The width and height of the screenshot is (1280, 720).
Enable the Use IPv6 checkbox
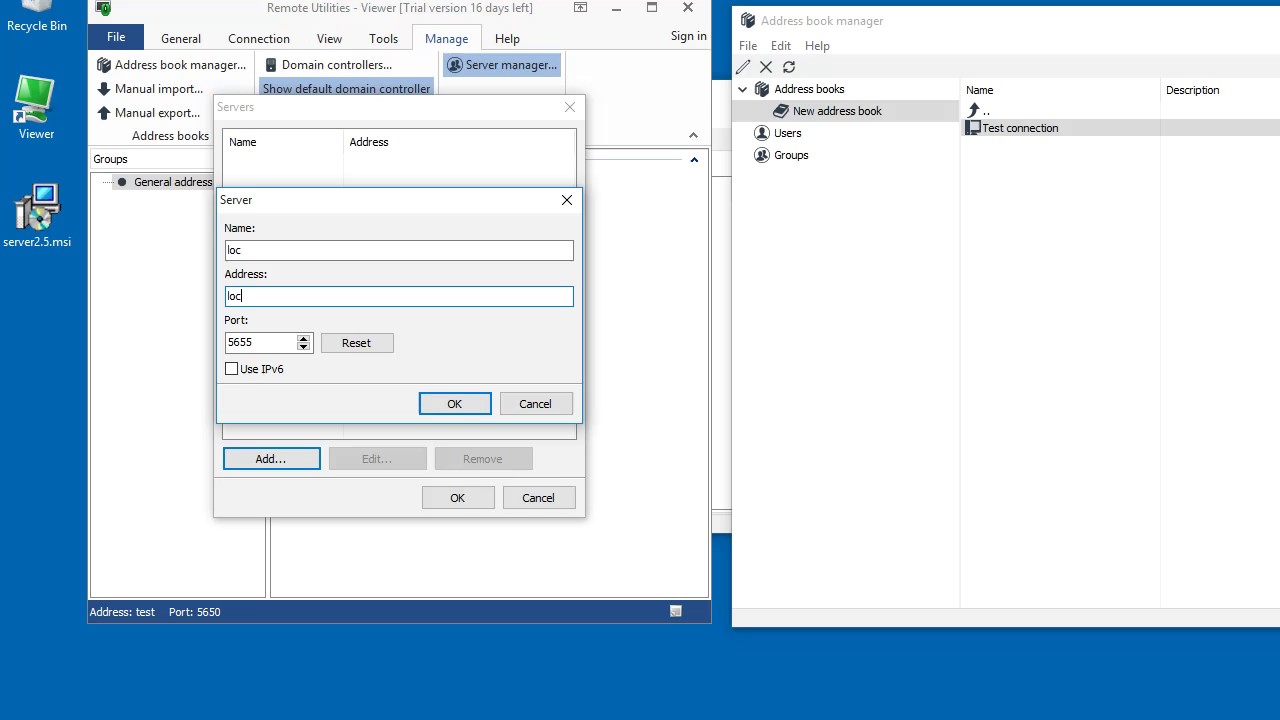232,369
